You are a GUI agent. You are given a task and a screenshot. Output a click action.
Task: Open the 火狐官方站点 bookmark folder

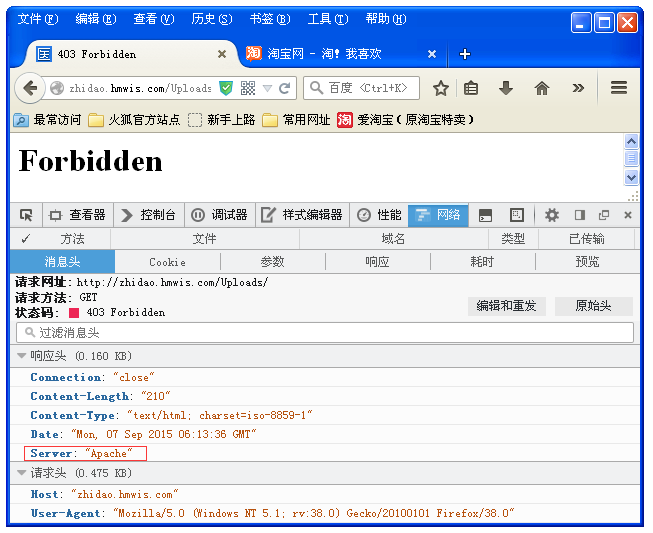(134, 120)
